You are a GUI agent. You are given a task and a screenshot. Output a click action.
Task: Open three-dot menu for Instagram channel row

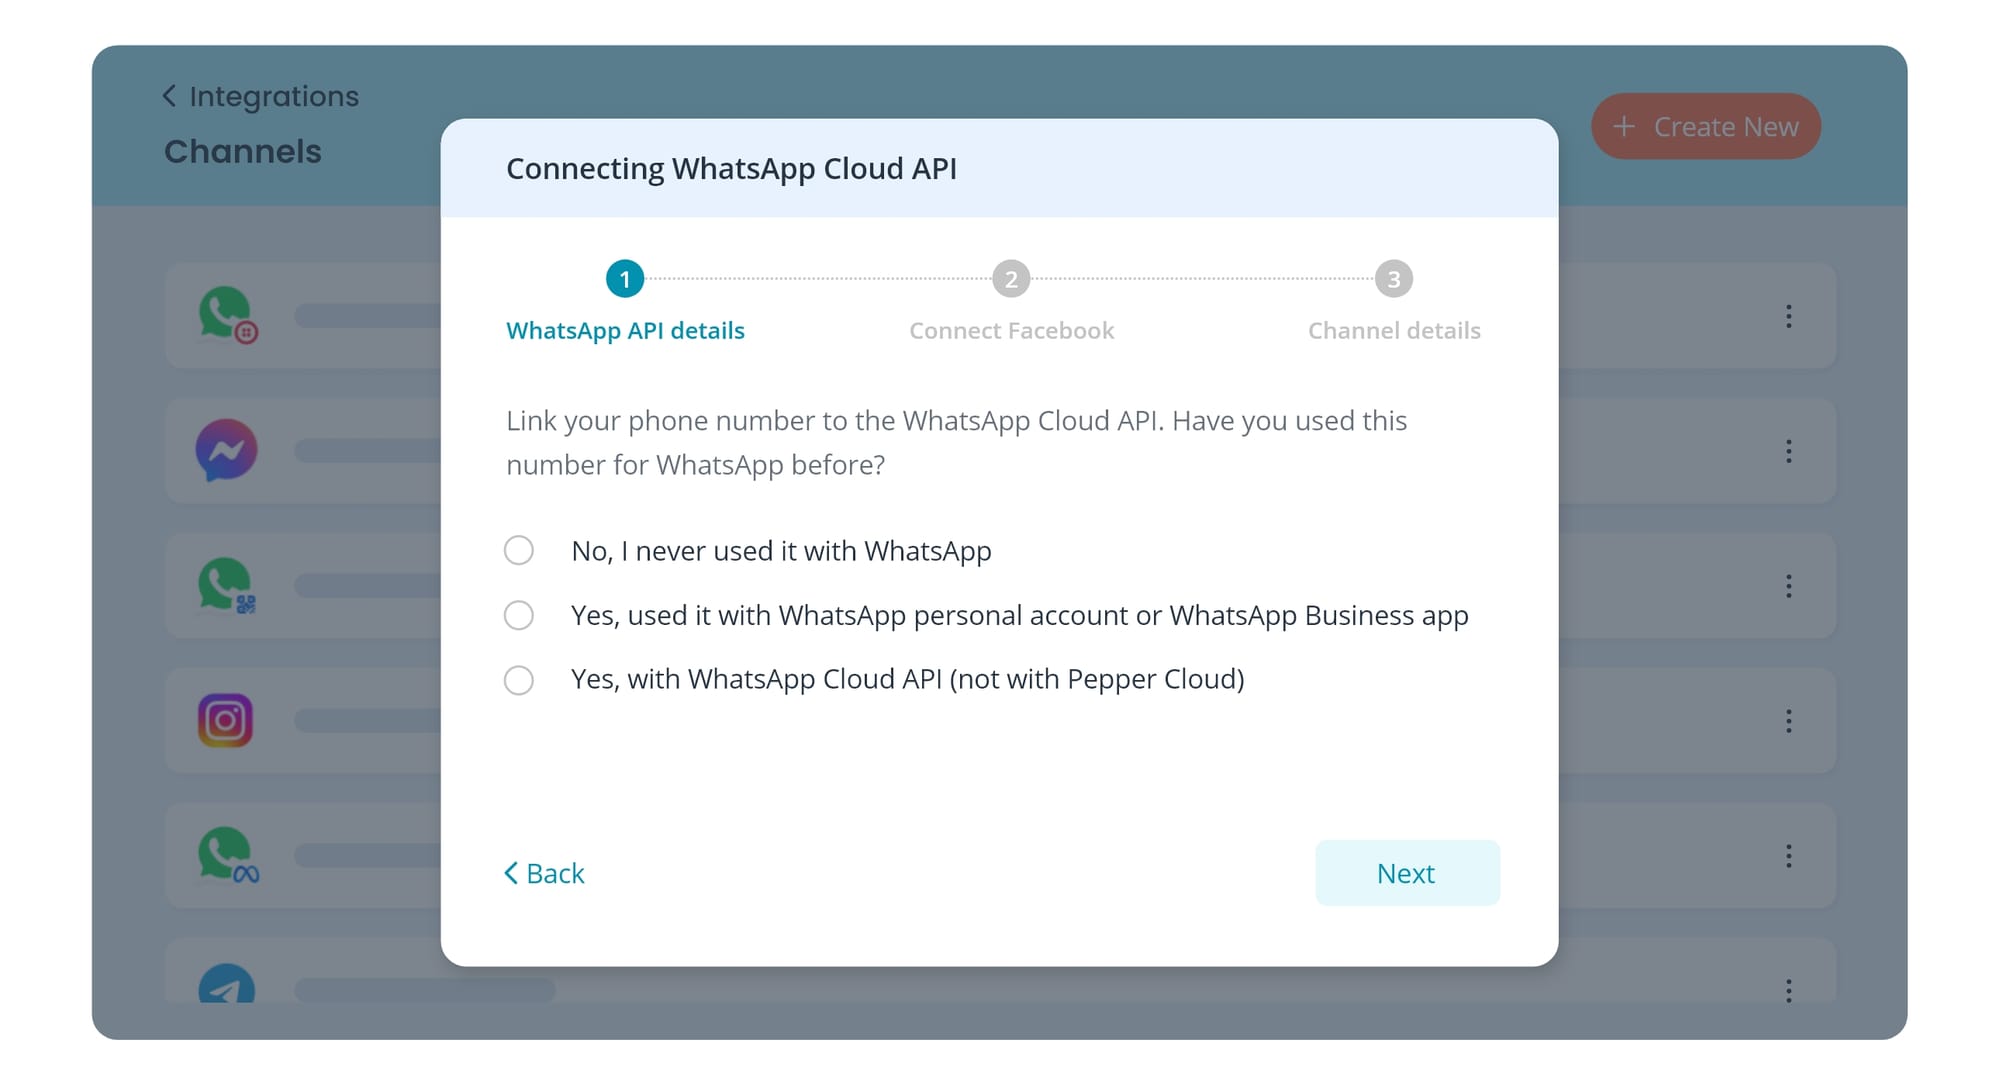(x=1788, y=721)
